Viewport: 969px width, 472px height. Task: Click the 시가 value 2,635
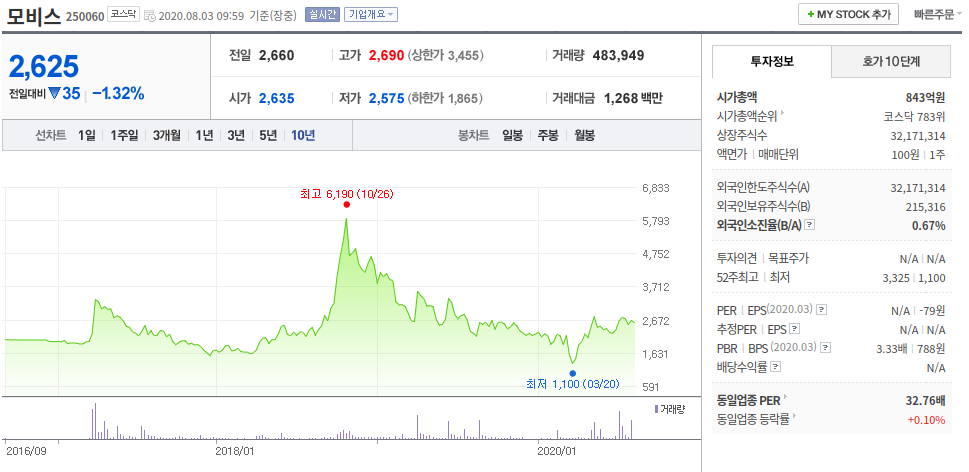[x=277, y=98]
